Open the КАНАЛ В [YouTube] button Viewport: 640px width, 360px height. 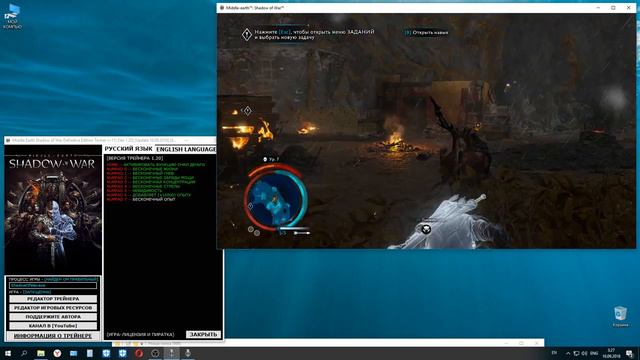tap(53, 326)
